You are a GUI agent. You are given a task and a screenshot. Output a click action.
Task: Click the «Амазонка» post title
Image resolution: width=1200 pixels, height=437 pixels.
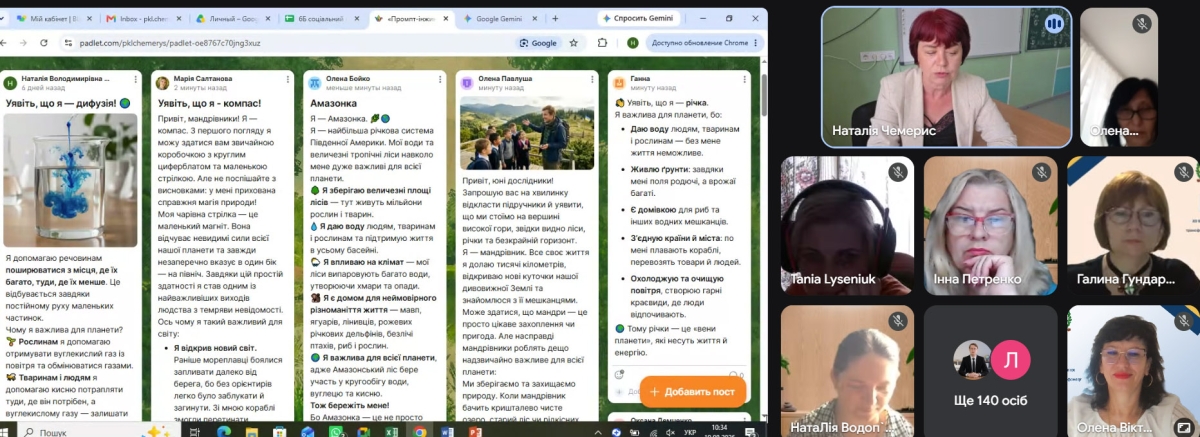tap(332, 103)
